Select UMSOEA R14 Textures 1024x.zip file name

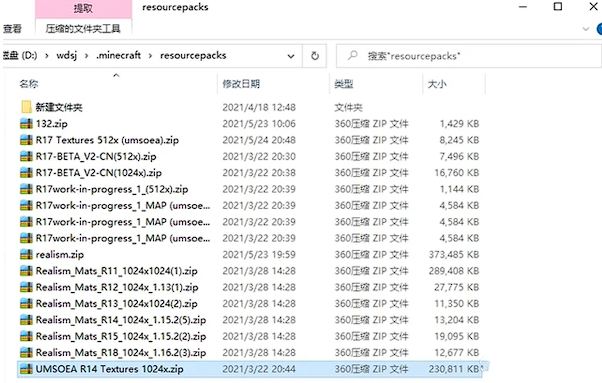tap(109, 369)
